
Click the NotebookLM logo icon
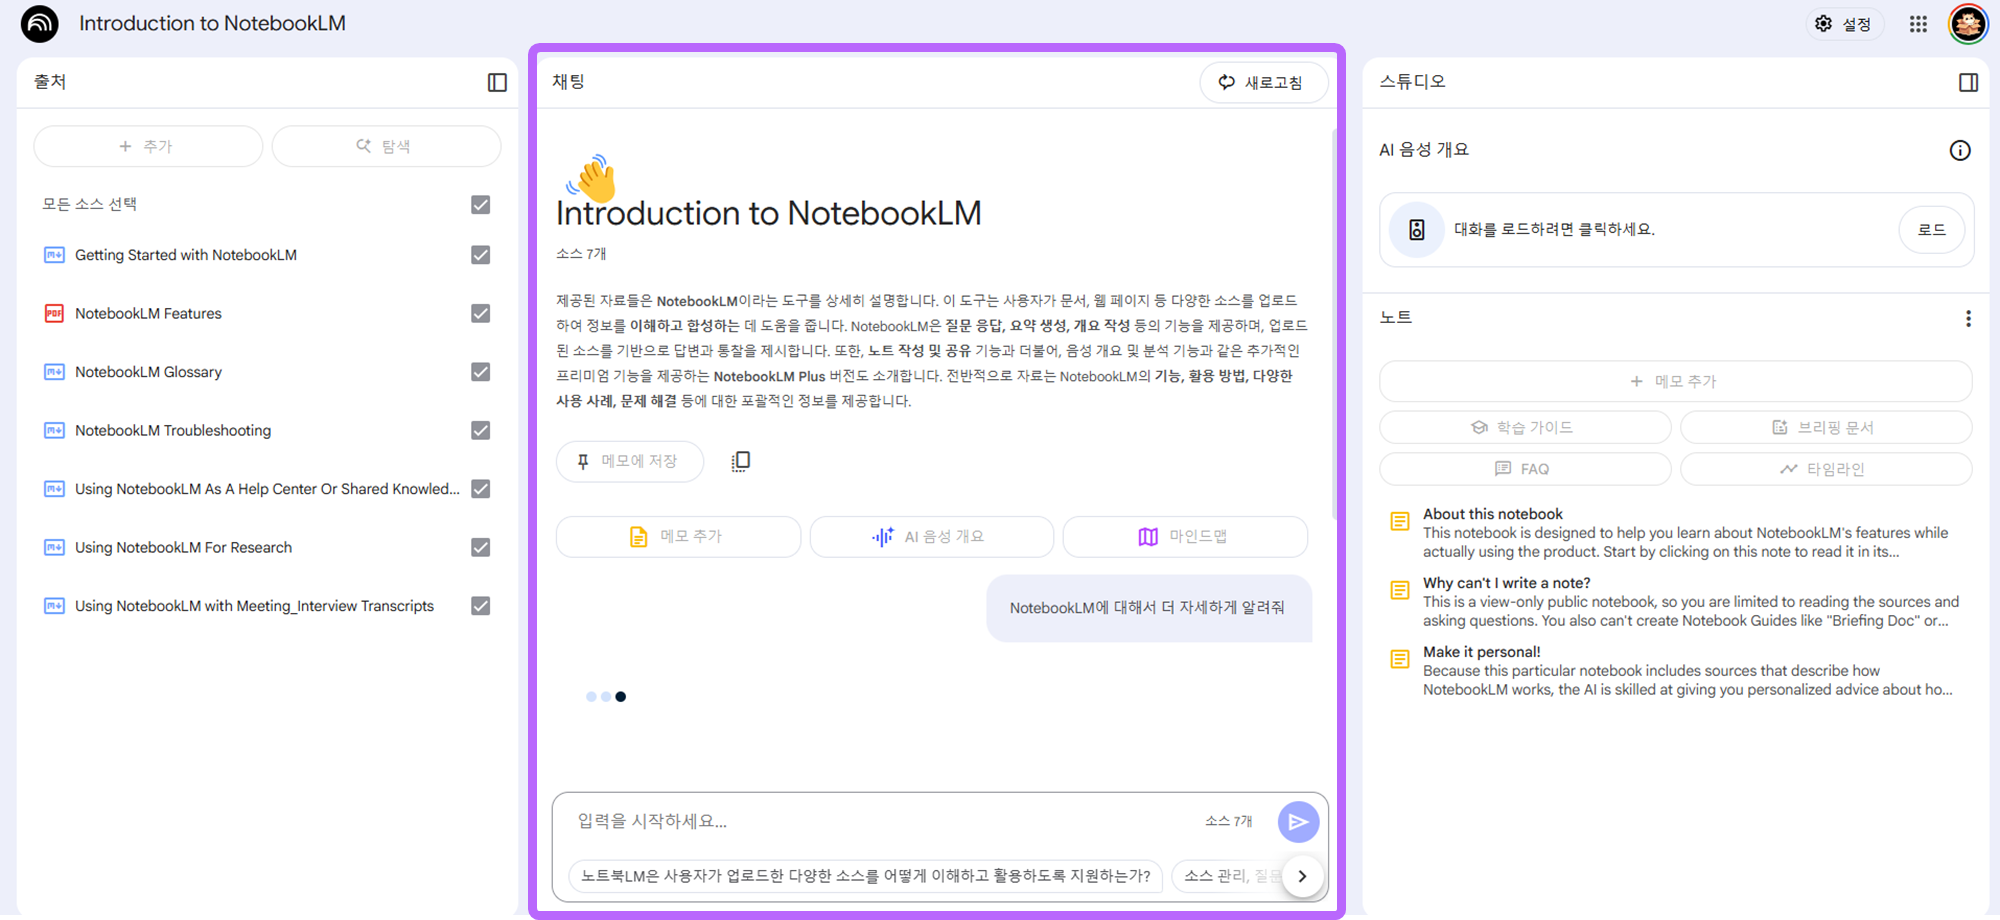pos(40,24)
